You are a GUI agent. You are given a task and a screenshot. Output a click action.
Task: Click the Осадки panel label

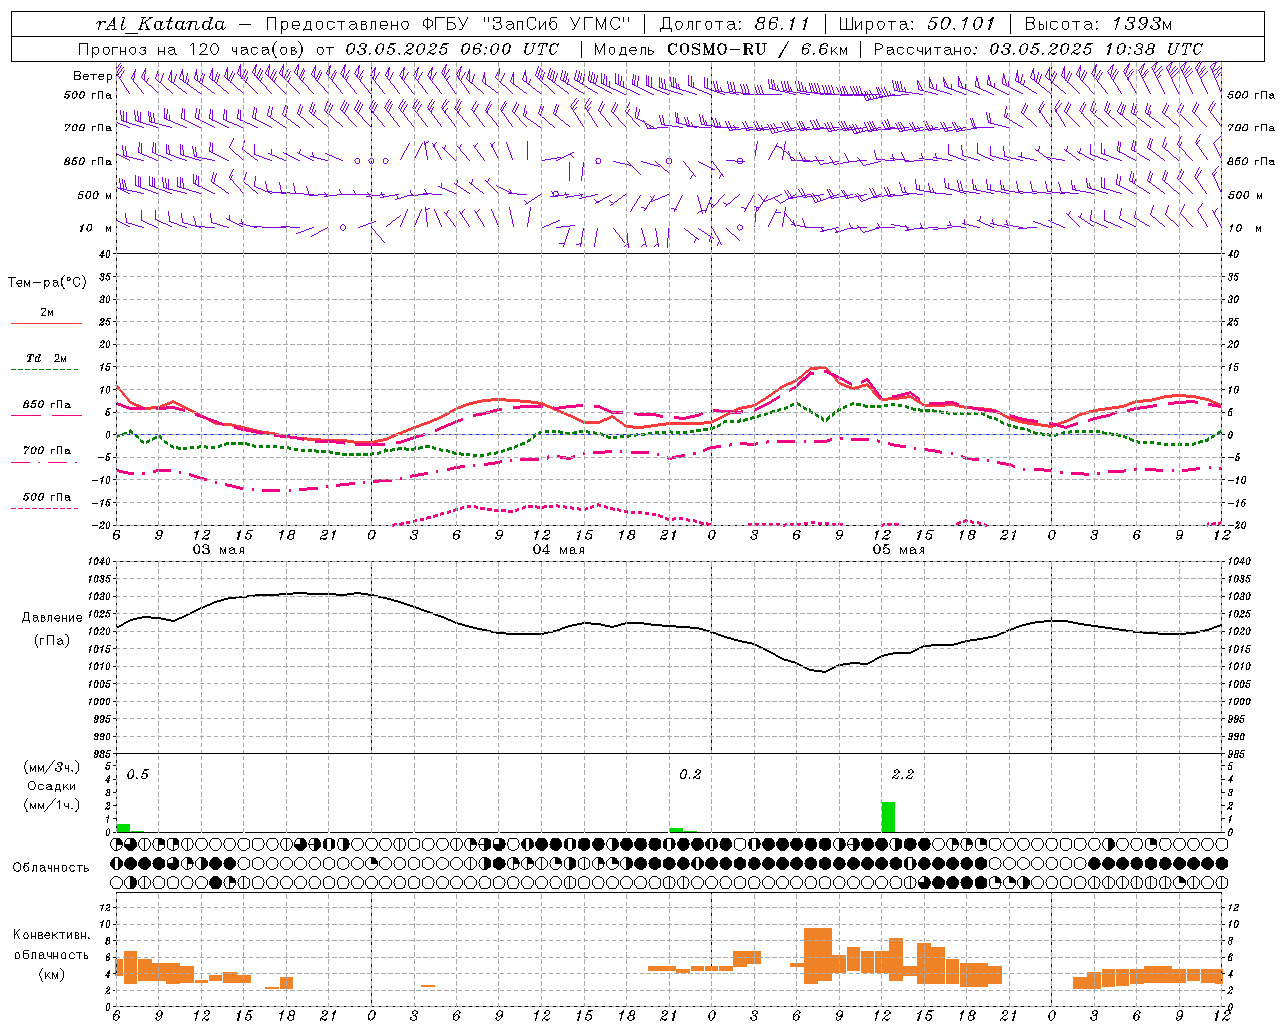(x=51, y=786)
